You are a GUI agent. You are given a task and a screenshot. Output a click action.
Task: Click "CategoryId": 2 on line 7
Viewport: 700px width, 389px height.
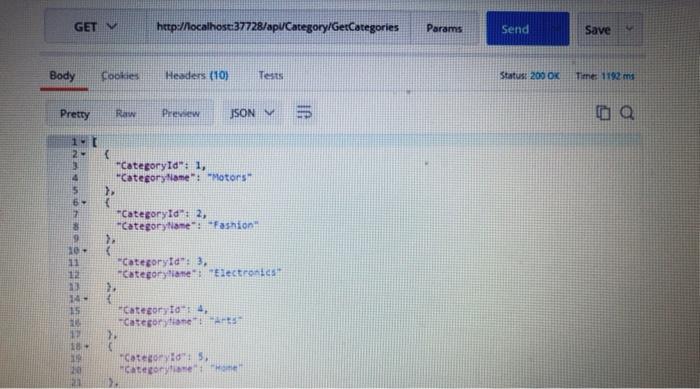pyautogui.click(x=162, y=214)
